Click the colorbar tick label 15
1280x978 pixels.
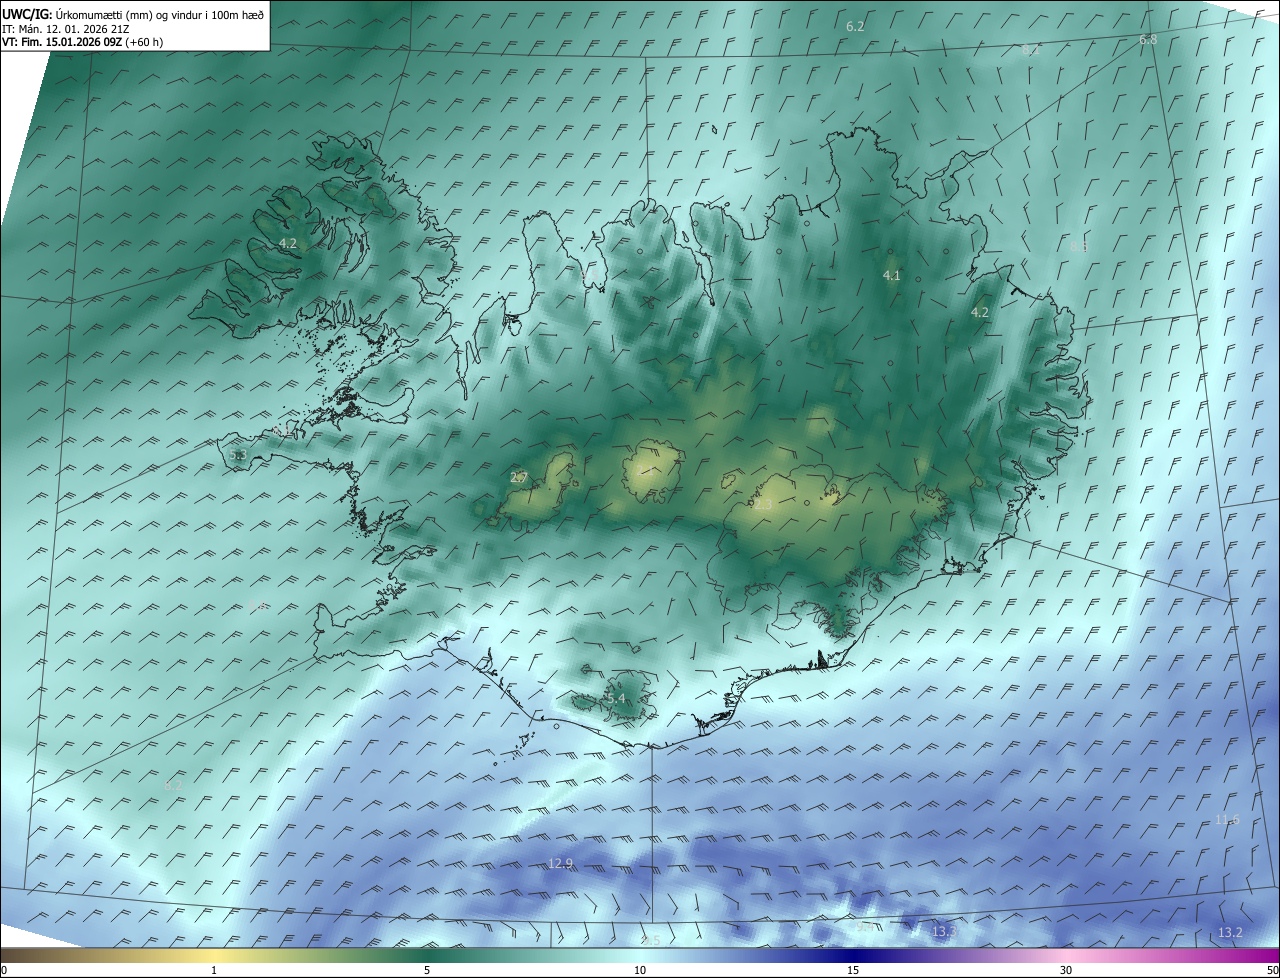coord(853,970)
